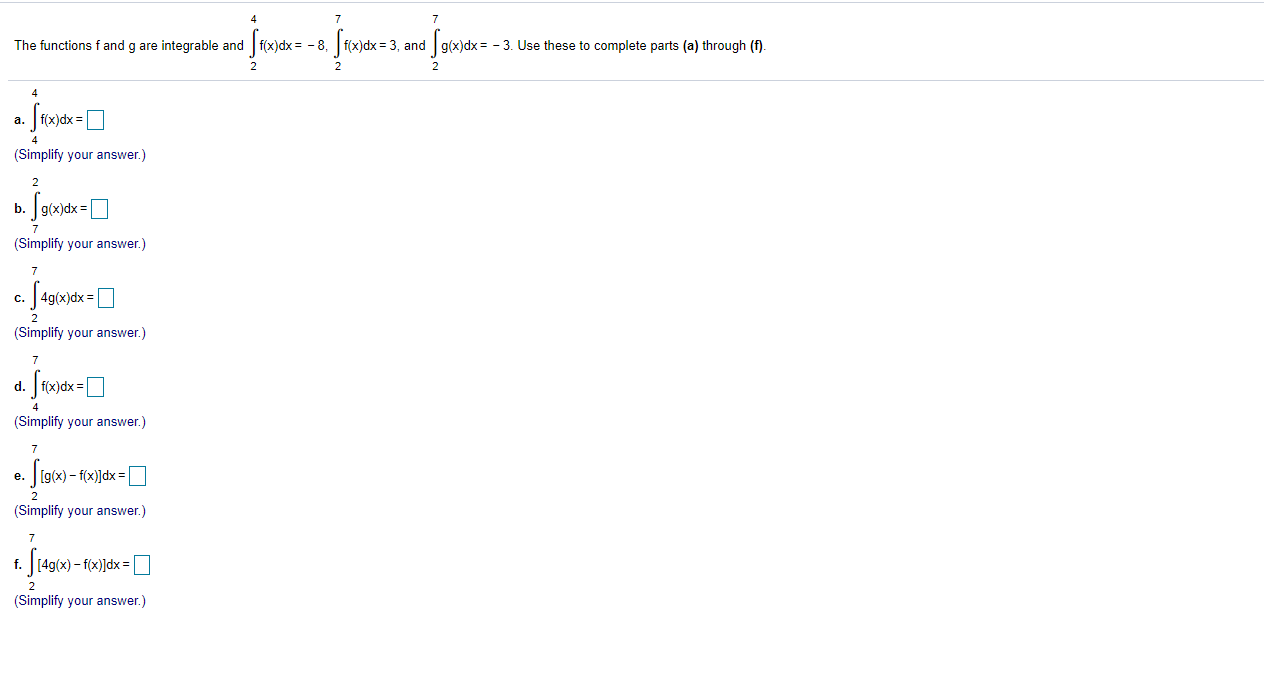
Task: Select the part f label
Action: point(17,564)
